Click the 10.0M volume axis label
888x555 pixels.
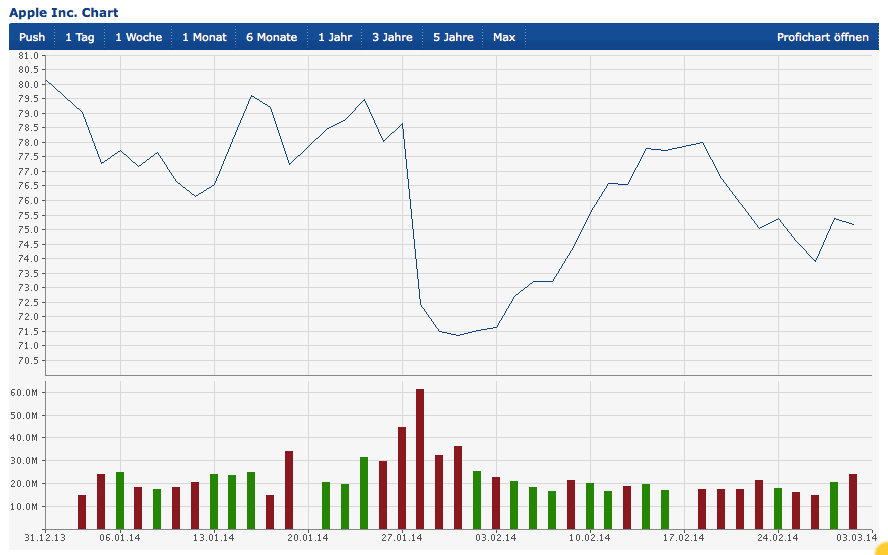(25, 507)
